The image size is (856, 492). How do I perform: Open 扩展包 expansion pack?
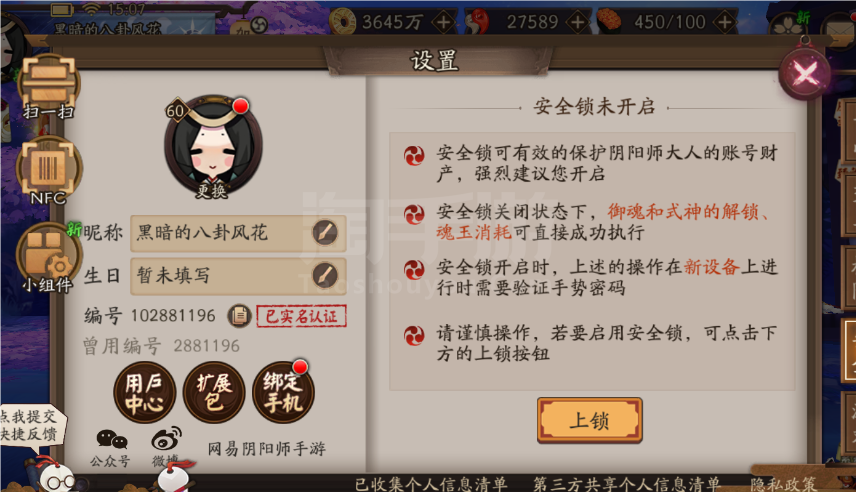pos(214,393)
